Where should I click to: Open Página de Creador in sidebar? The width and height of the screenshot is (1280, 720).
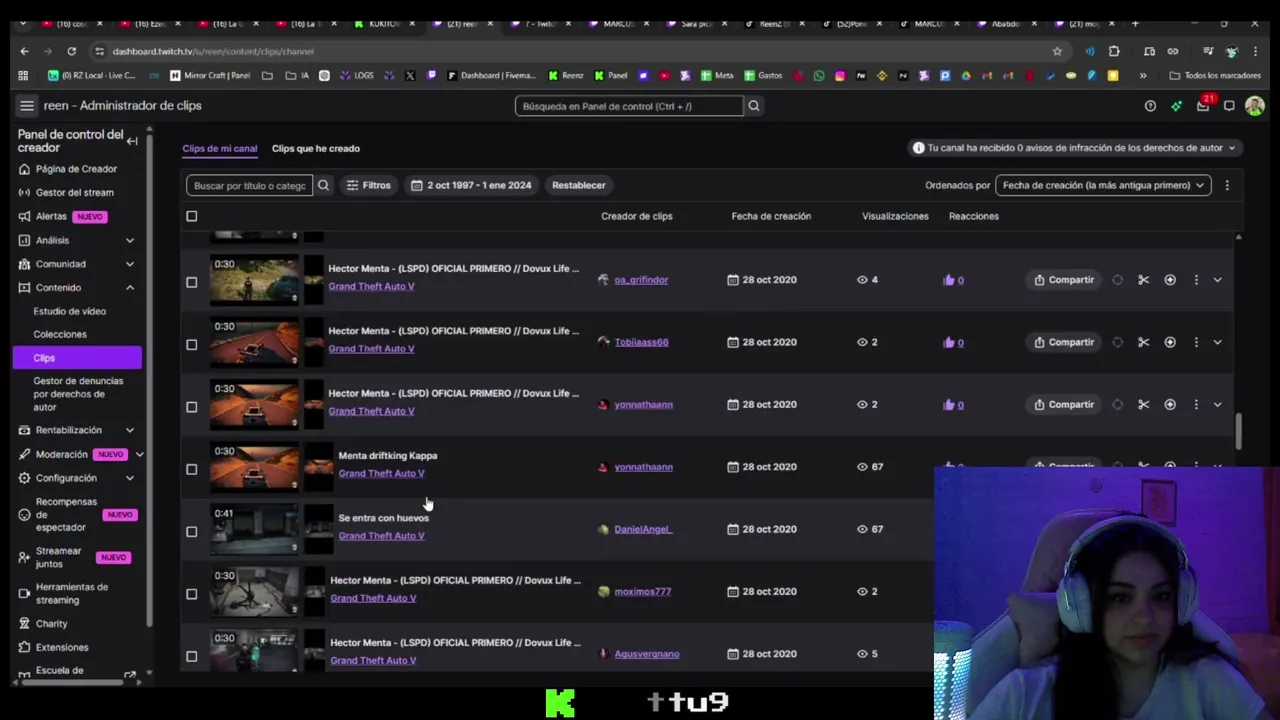click(76, 169)
